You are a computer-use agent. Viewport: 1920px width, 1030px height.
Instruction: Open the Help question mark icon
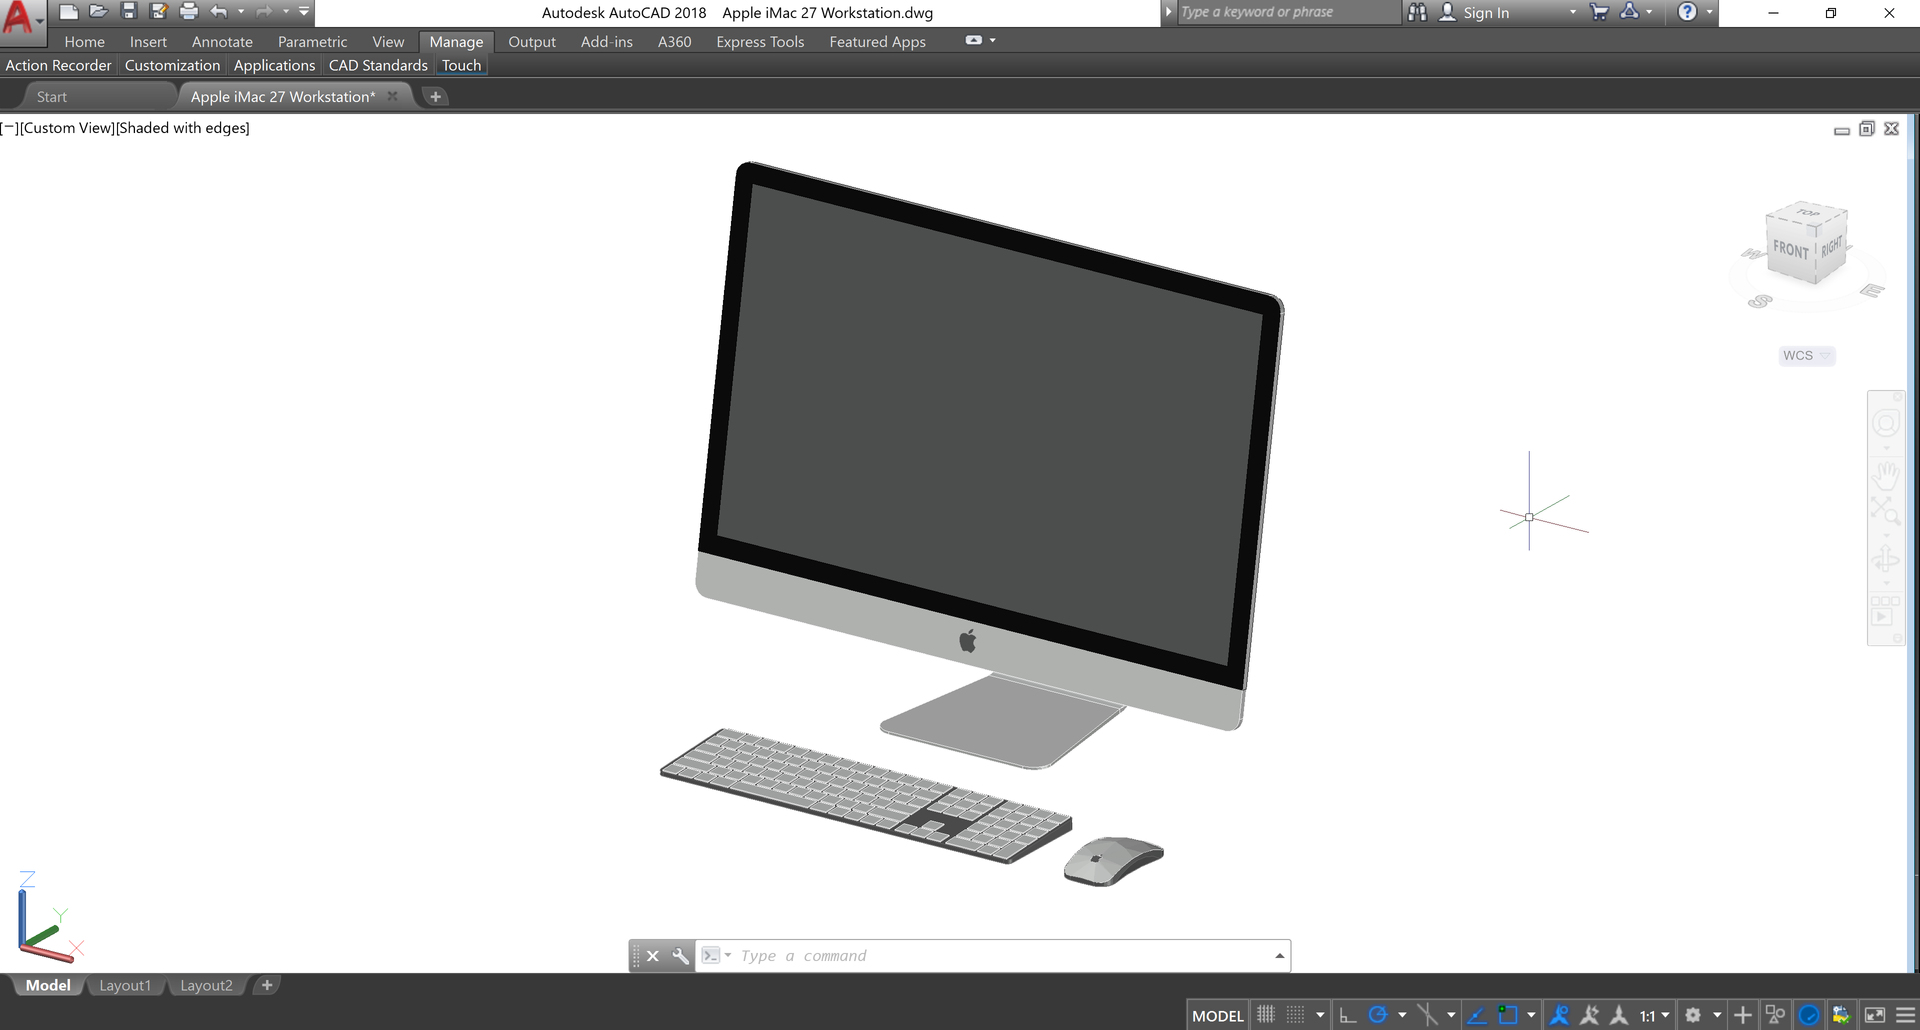point(1687,12)
